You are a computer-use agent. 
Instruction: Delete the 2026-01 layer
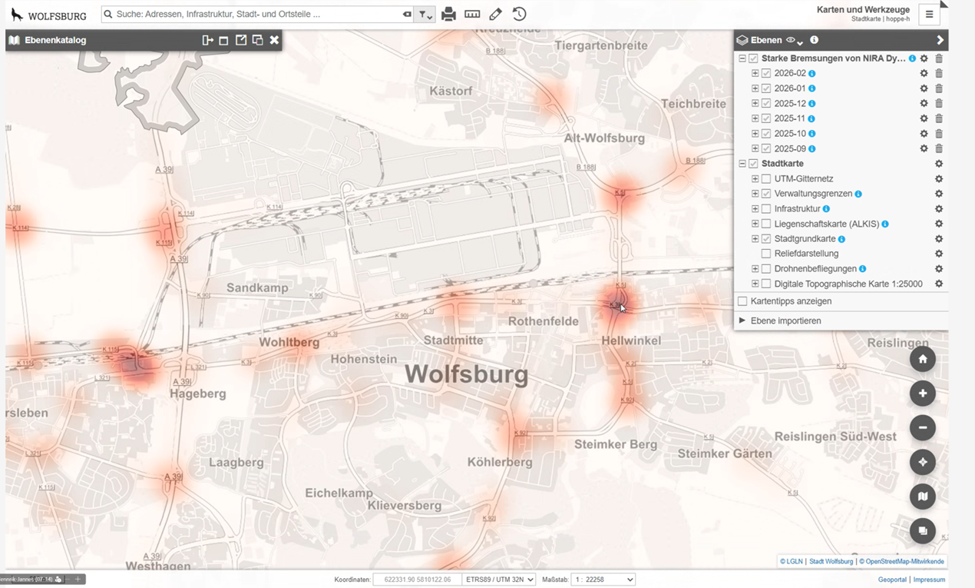click(x=939, y=88)
